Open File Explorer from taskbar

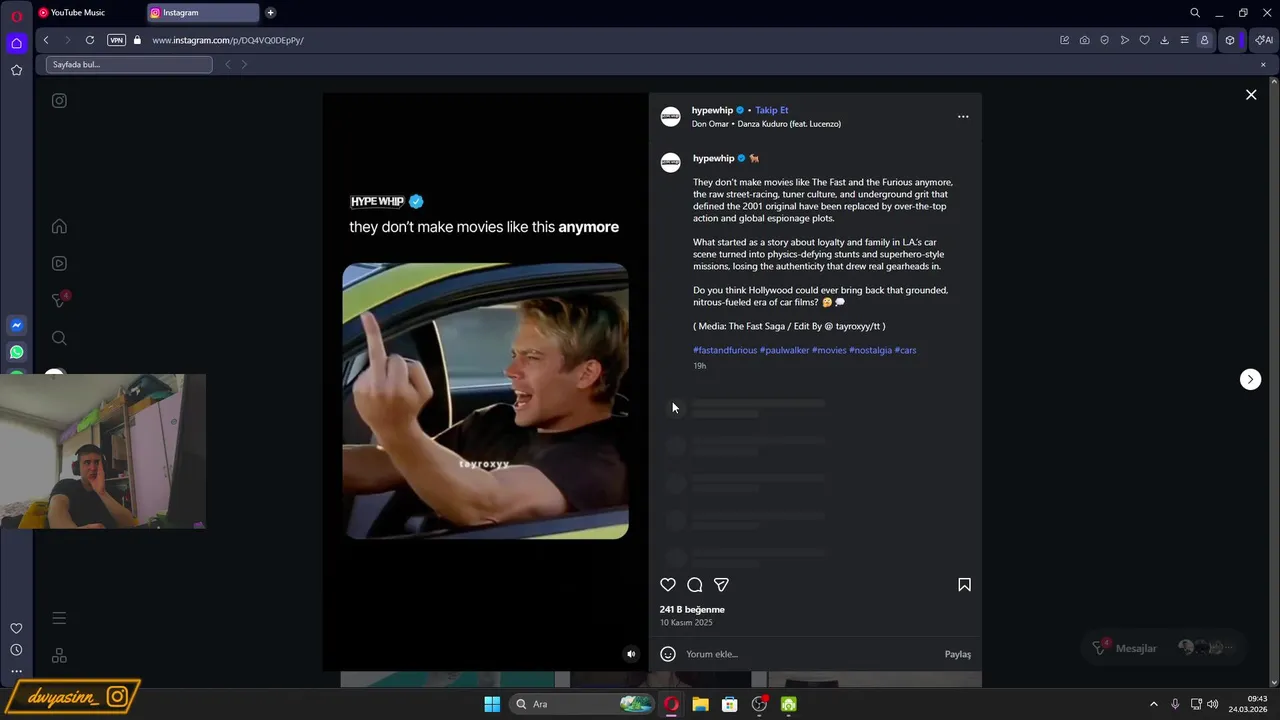(700, 704)
